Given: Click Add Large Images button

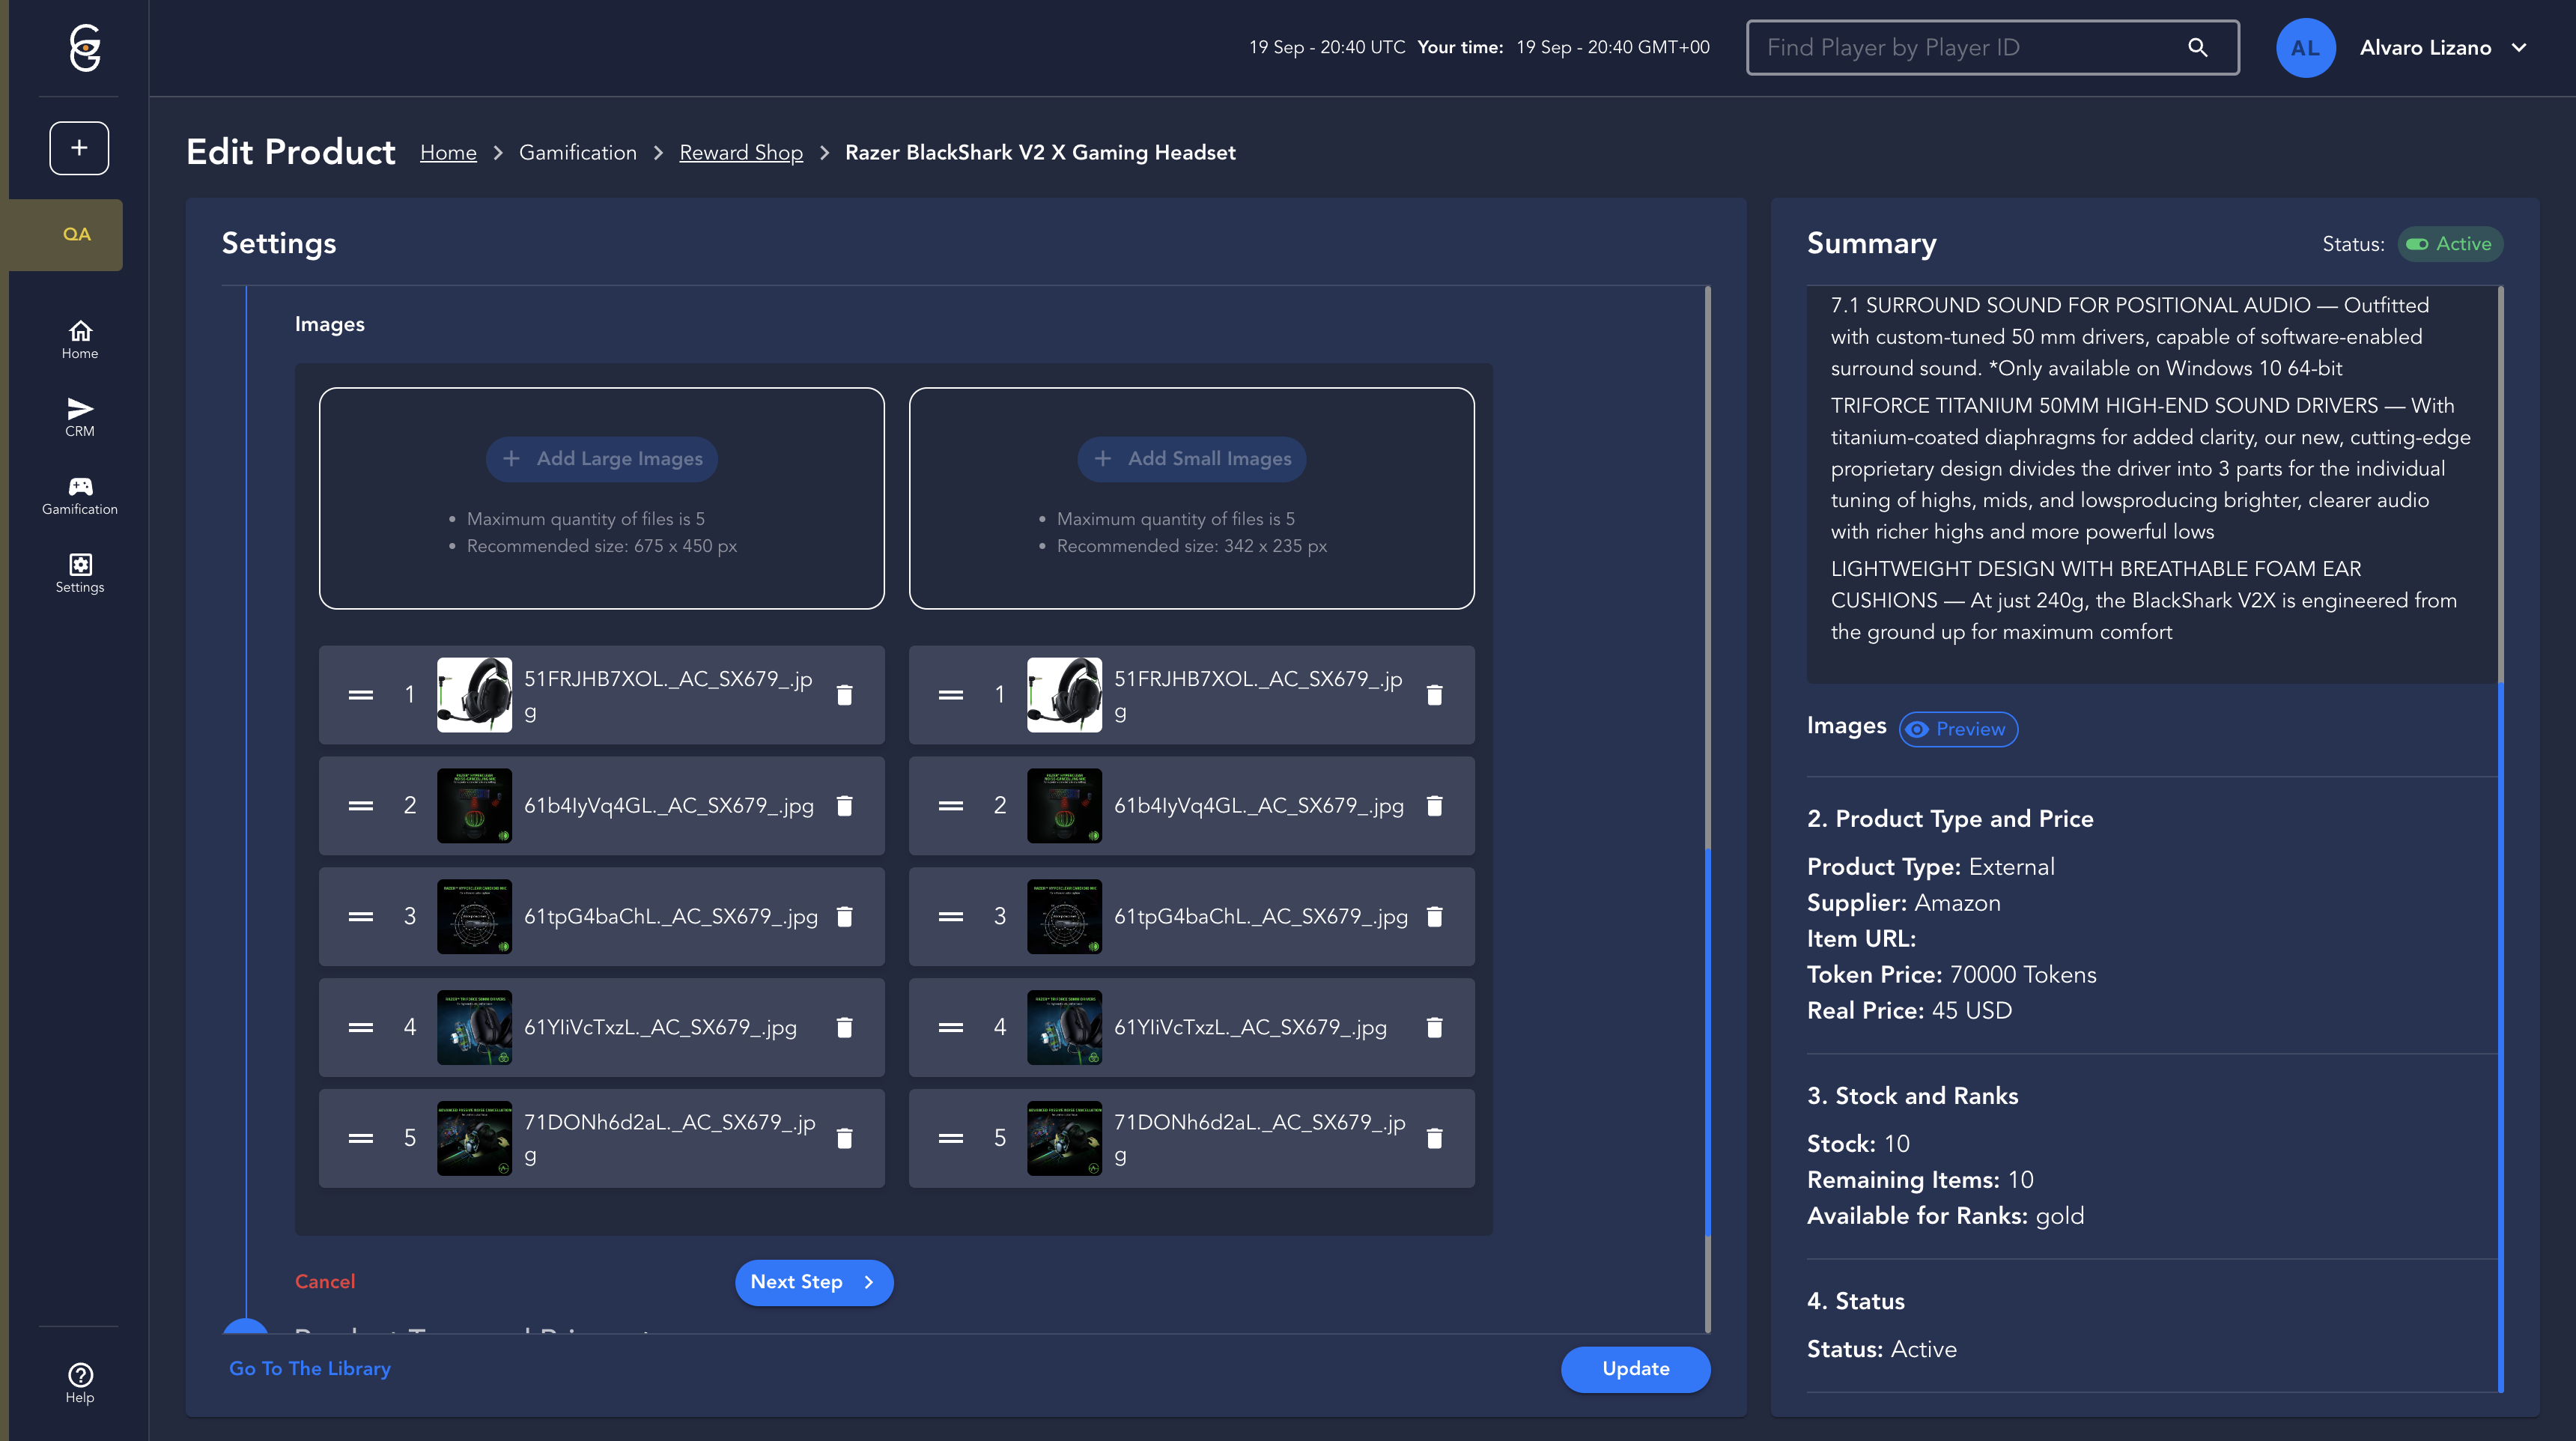Looking at the screenshot, I should tap(602, 459).
